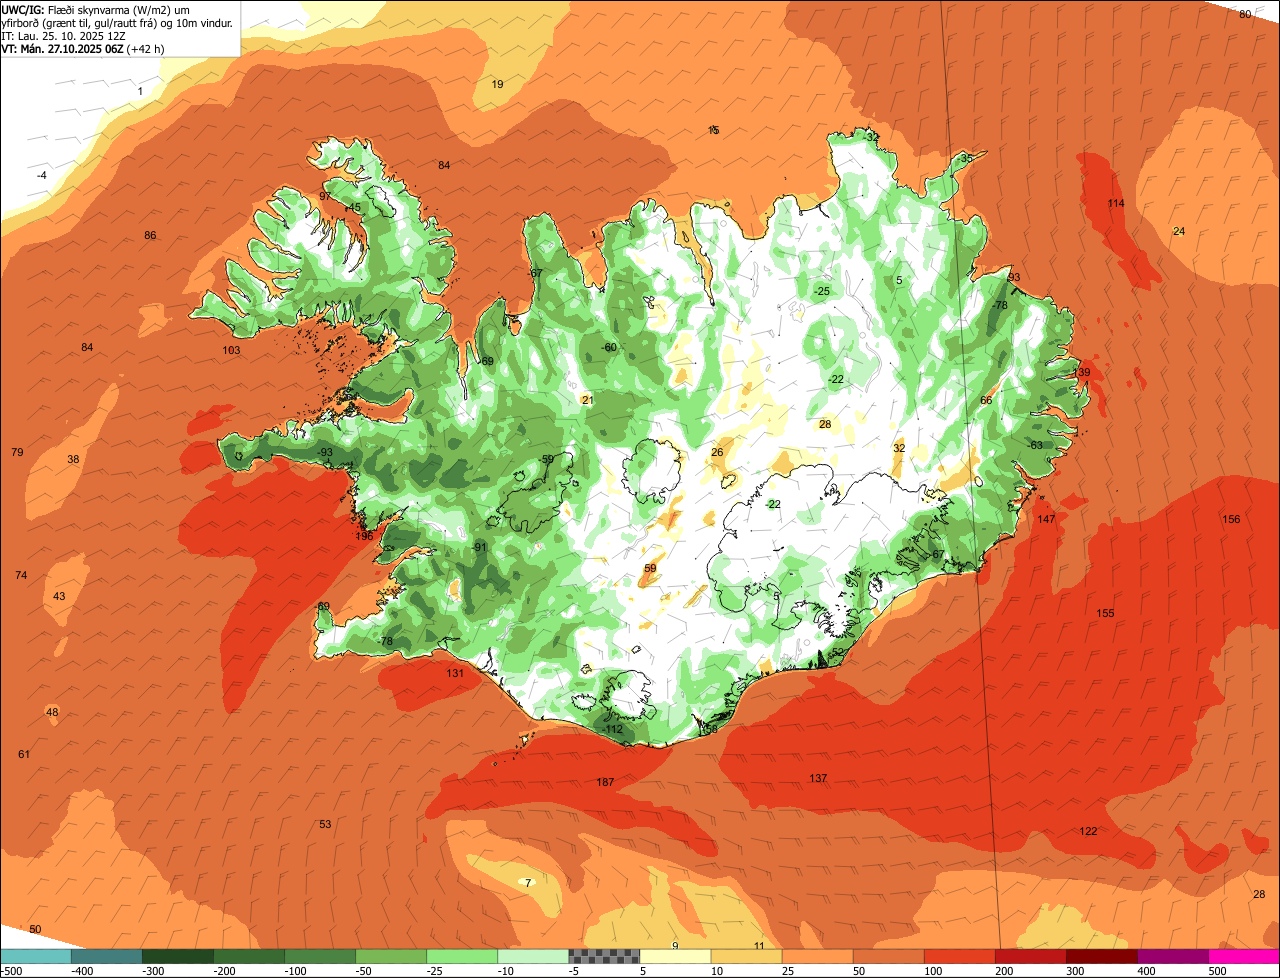Click the map value 114 in the northeast sea

click(1116, 203)
